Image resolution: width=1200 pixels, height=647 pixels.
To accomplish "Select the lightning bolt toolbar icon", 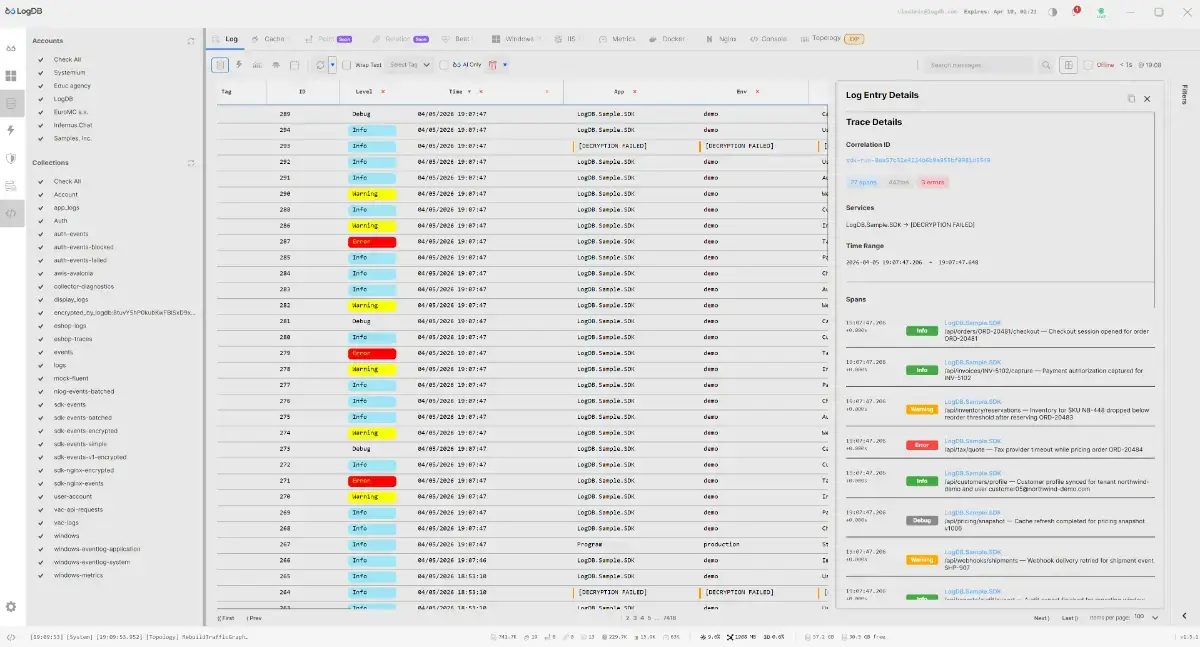I will (x=239, y=65).
